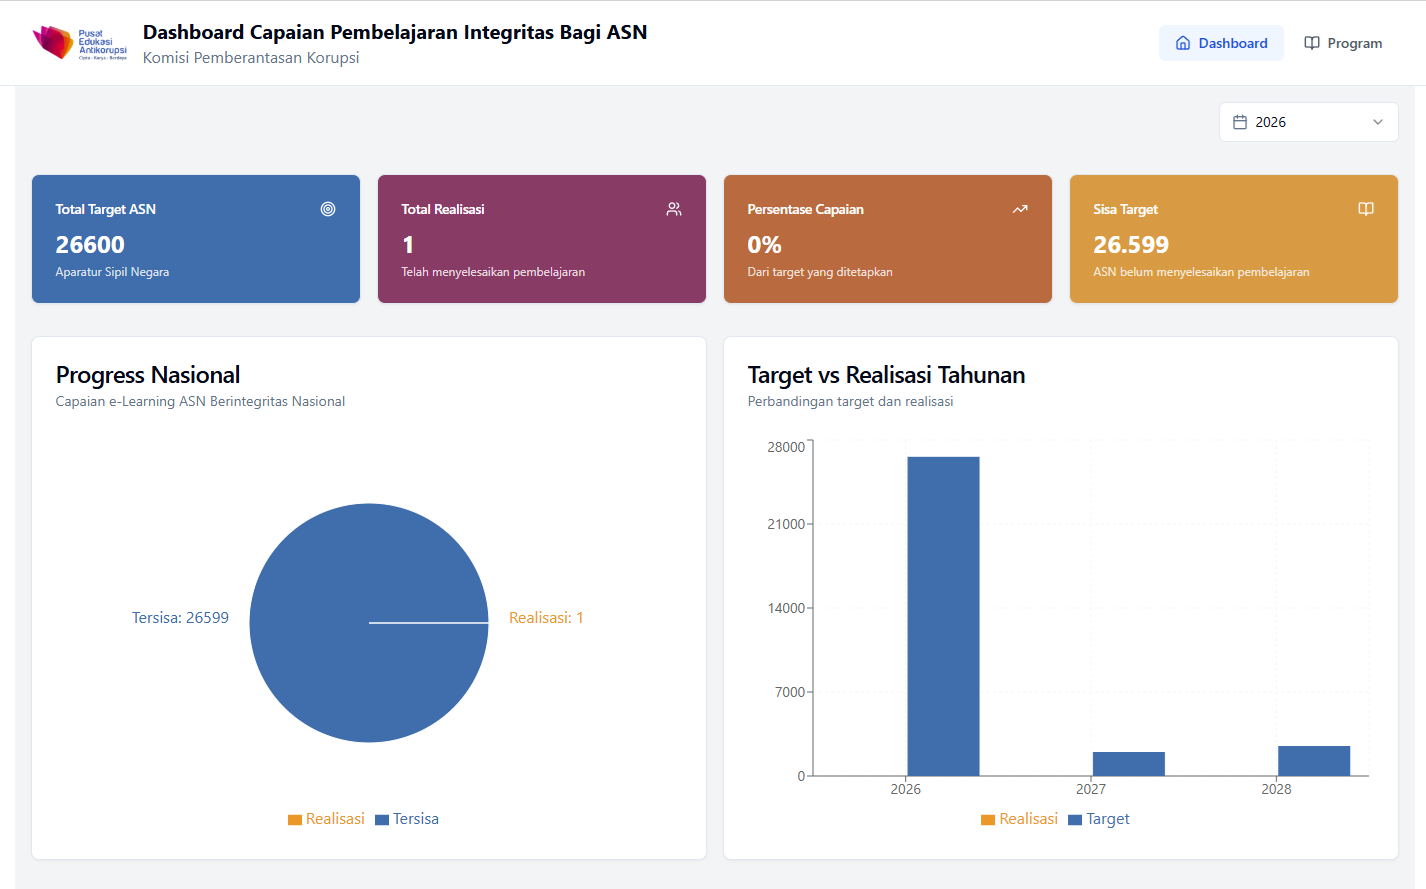
Task: Click the calendar icon in year selector
Action: coord(1240,122)
